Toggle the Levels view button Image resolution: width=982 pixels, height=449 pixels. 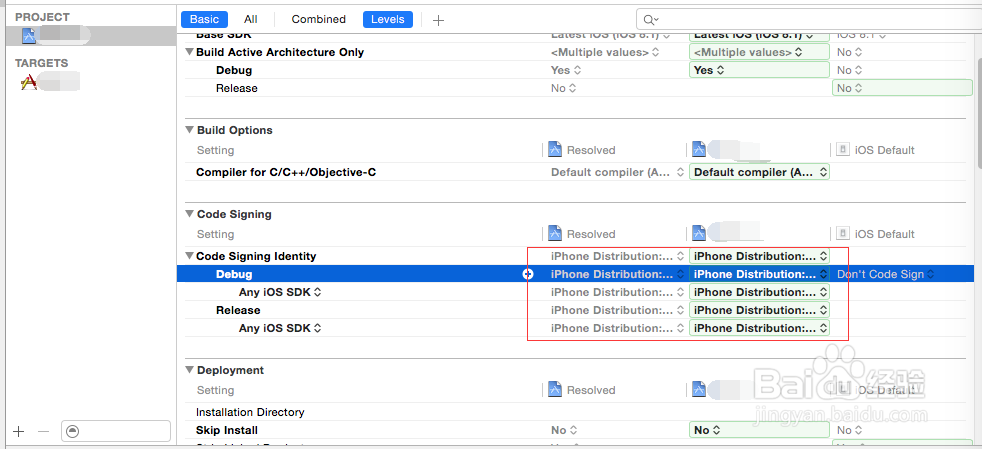coord(387,19)
